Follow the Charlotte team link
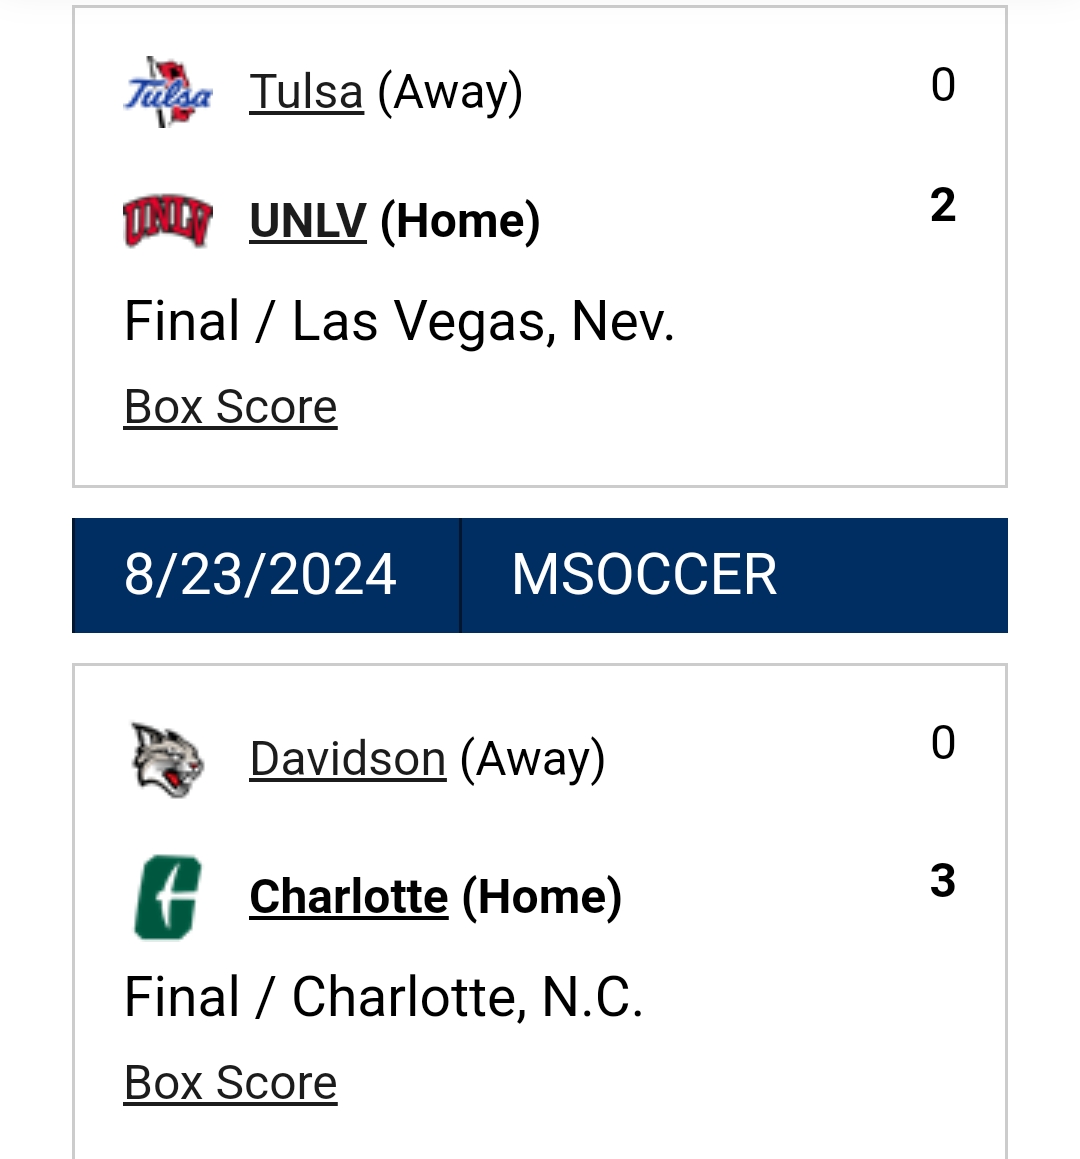This screenshot has height=1159, width=1080. pos(348,897)
